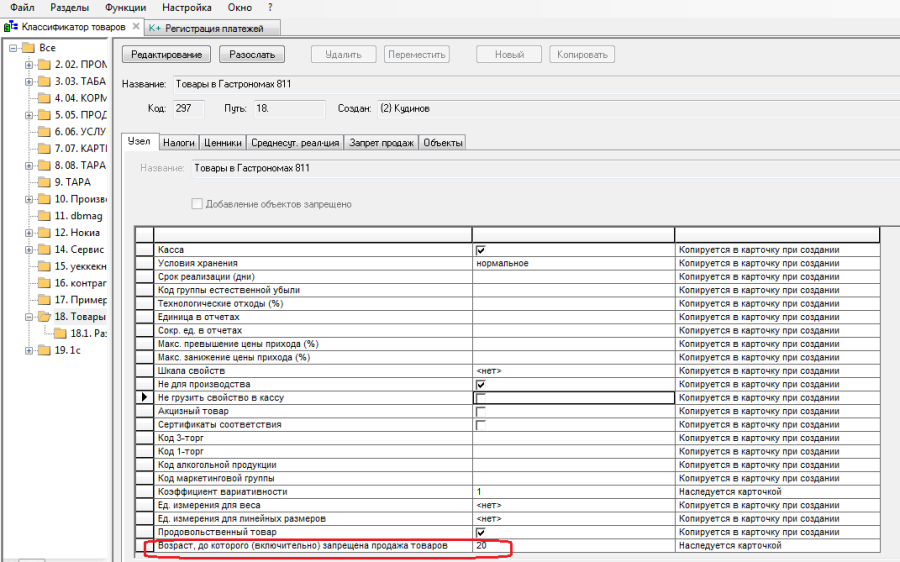This screenshot has width=900, height=562.
Task: Select folder icon of 9. ТАРА
Action: coord(44,182)
